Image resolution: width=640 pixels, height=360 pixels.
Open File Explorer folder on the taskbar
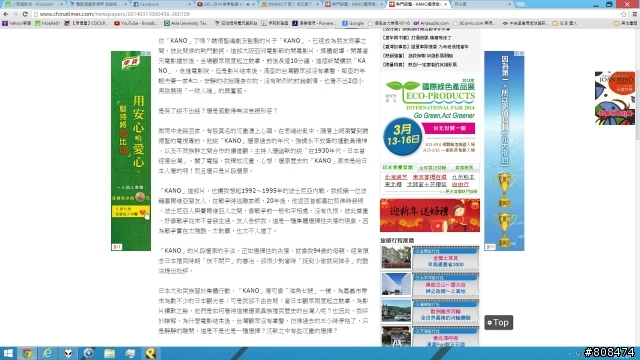point(109,353)
